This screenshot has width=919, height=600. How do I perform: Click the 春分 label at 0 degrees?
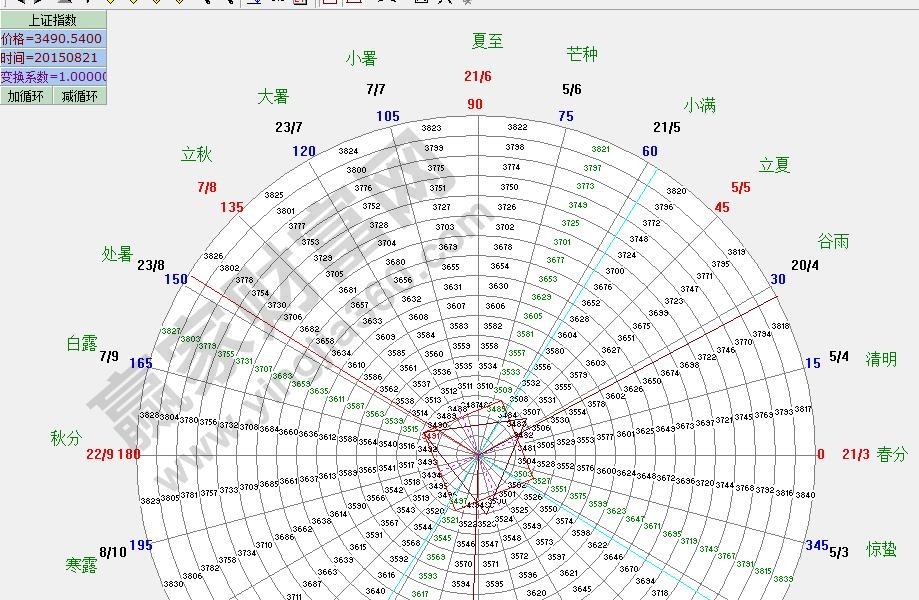(892, 455)
